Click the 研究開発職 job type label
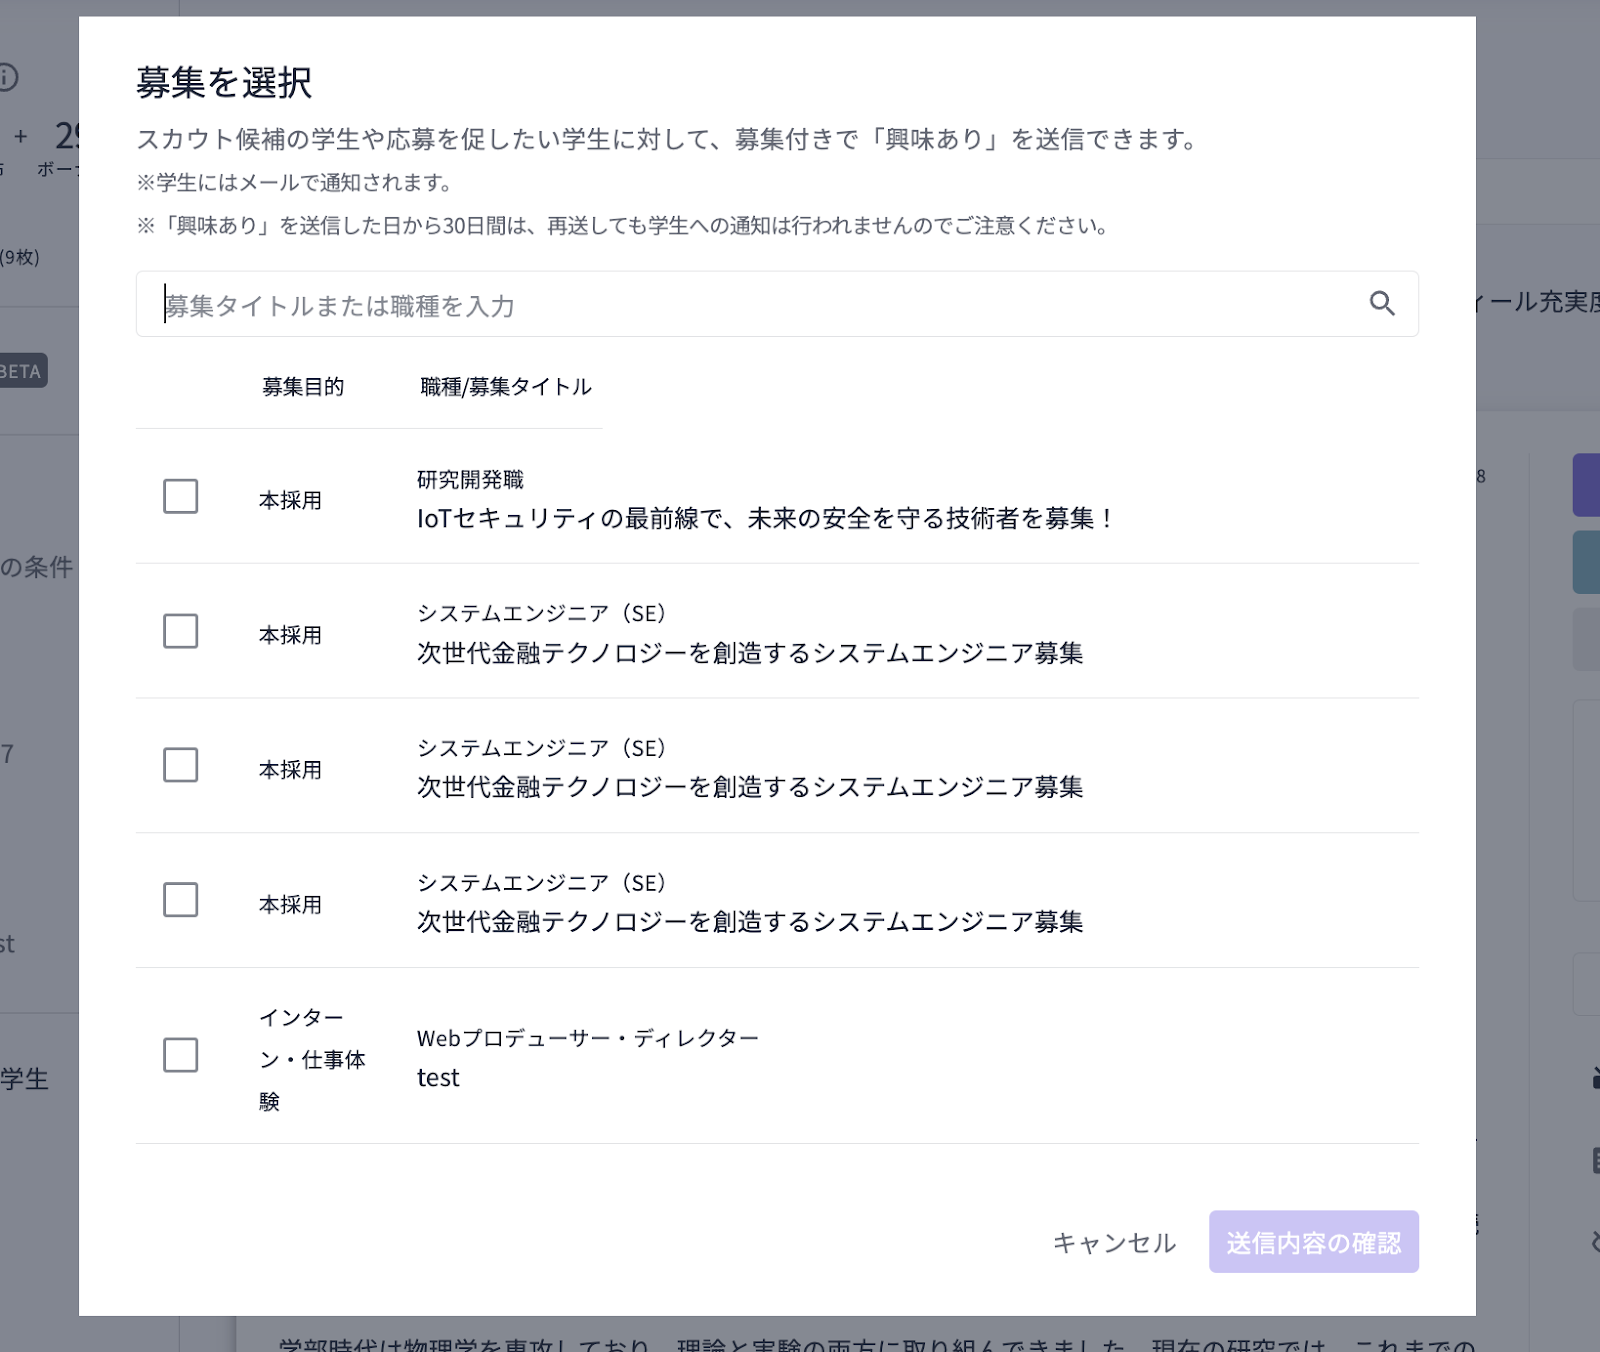1600x1352 pixels. (470, 480)
